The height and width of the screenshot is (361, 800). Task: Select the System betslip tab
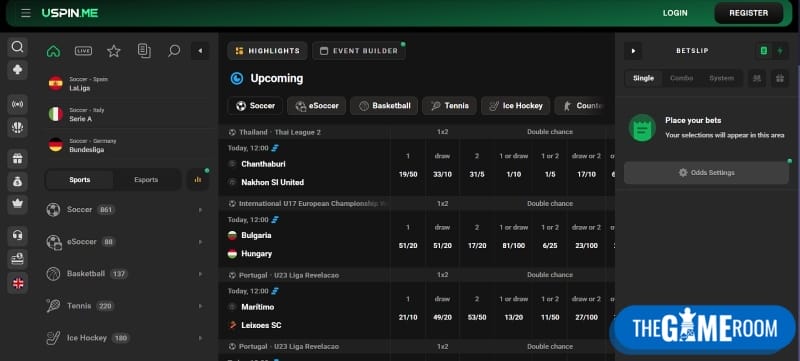721,78
